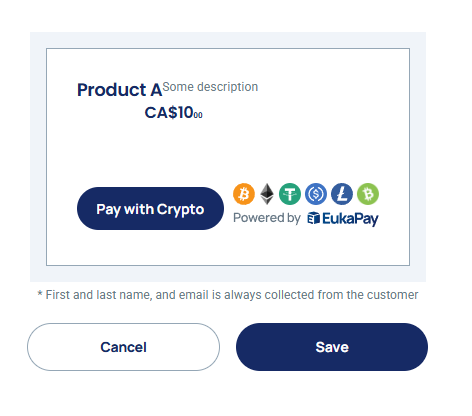The image size is (472, 416).
Task: Click the Powered by text
Action: point(267,218)
